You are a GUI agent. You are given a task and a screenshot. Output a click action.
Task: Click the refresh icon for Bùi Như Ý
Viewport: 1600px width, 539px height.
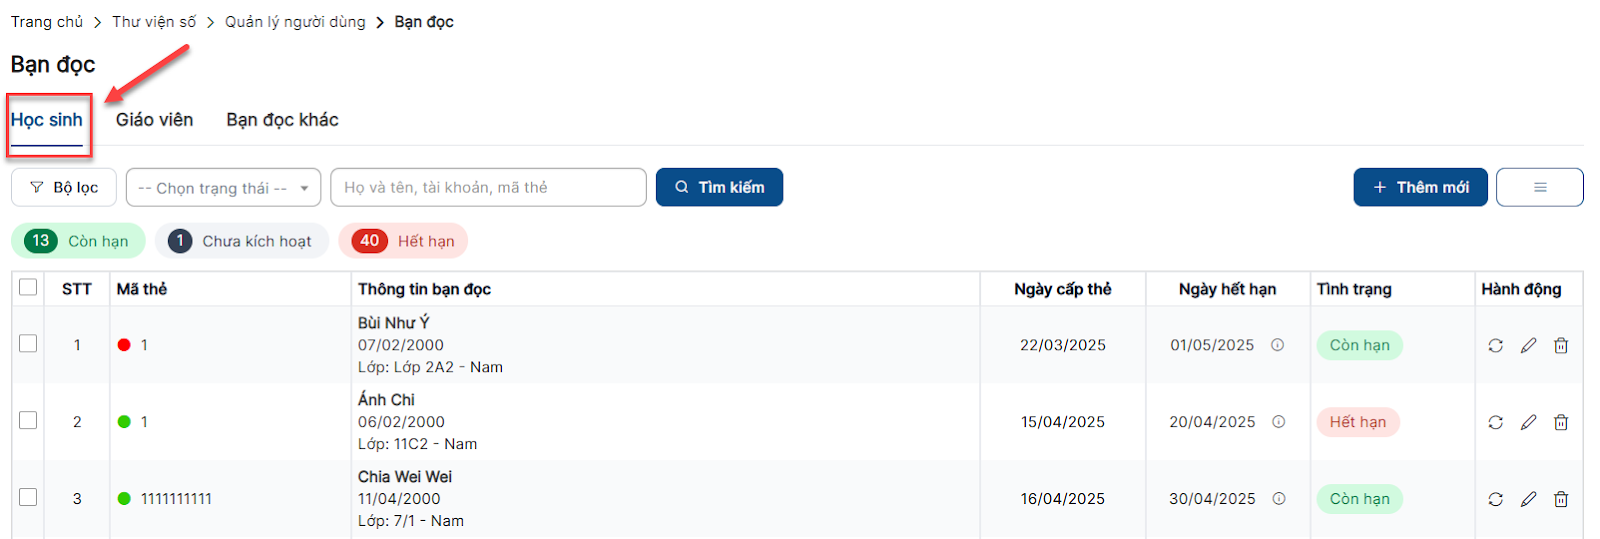click(1495, 345)
